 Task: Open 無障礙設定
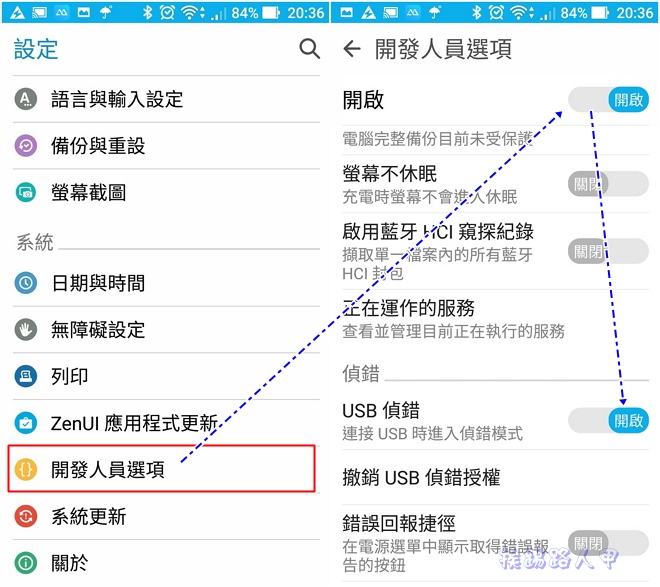pos(166,329)
